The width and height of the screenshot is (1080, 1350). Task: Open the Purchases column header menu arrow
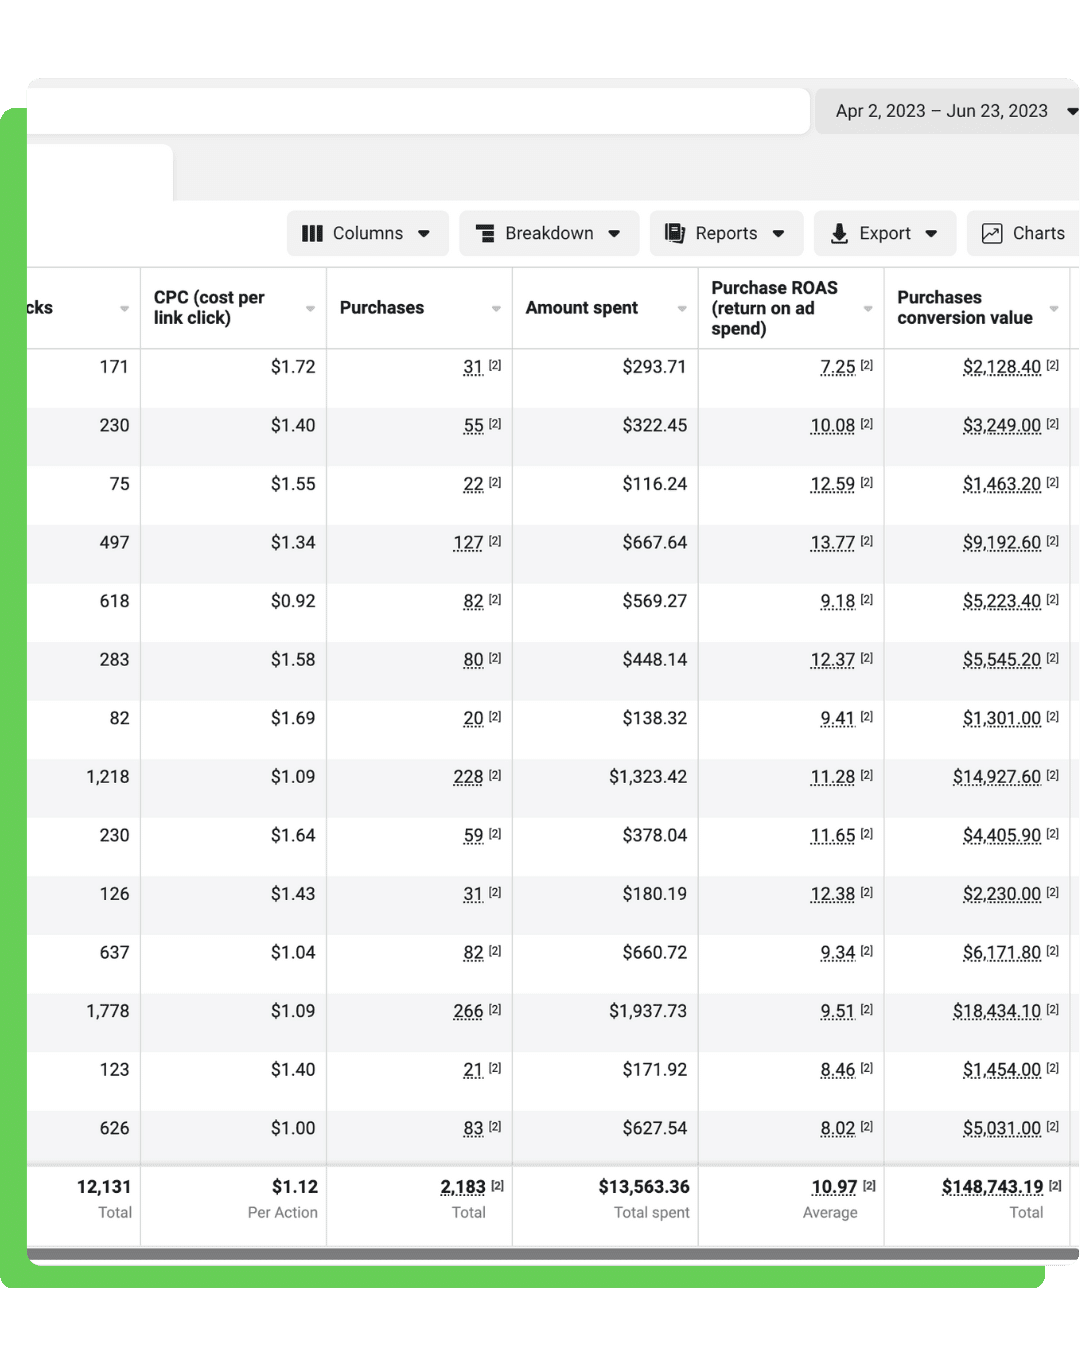[496, 309]
